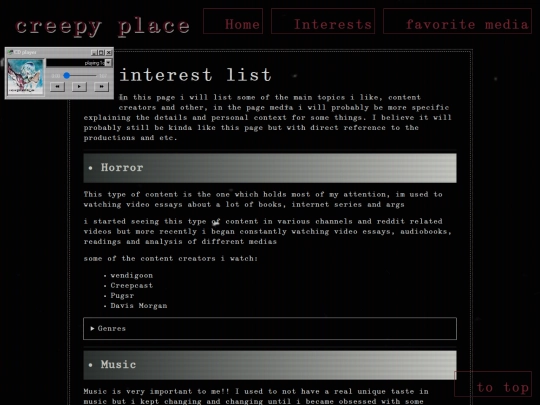Screen dimensions: 540x405
Task: Go to the Home page
Action: tap(233, 21)
